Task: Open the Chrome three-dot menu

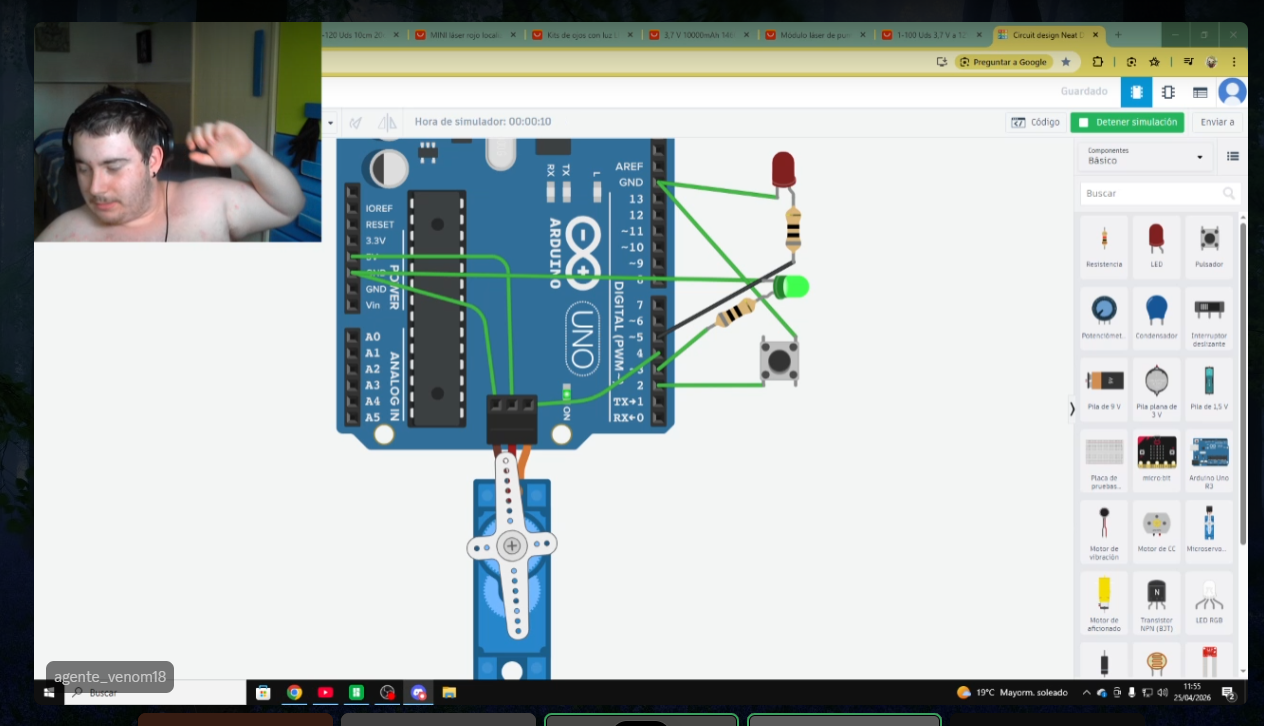Action: tap(1235, 62)
